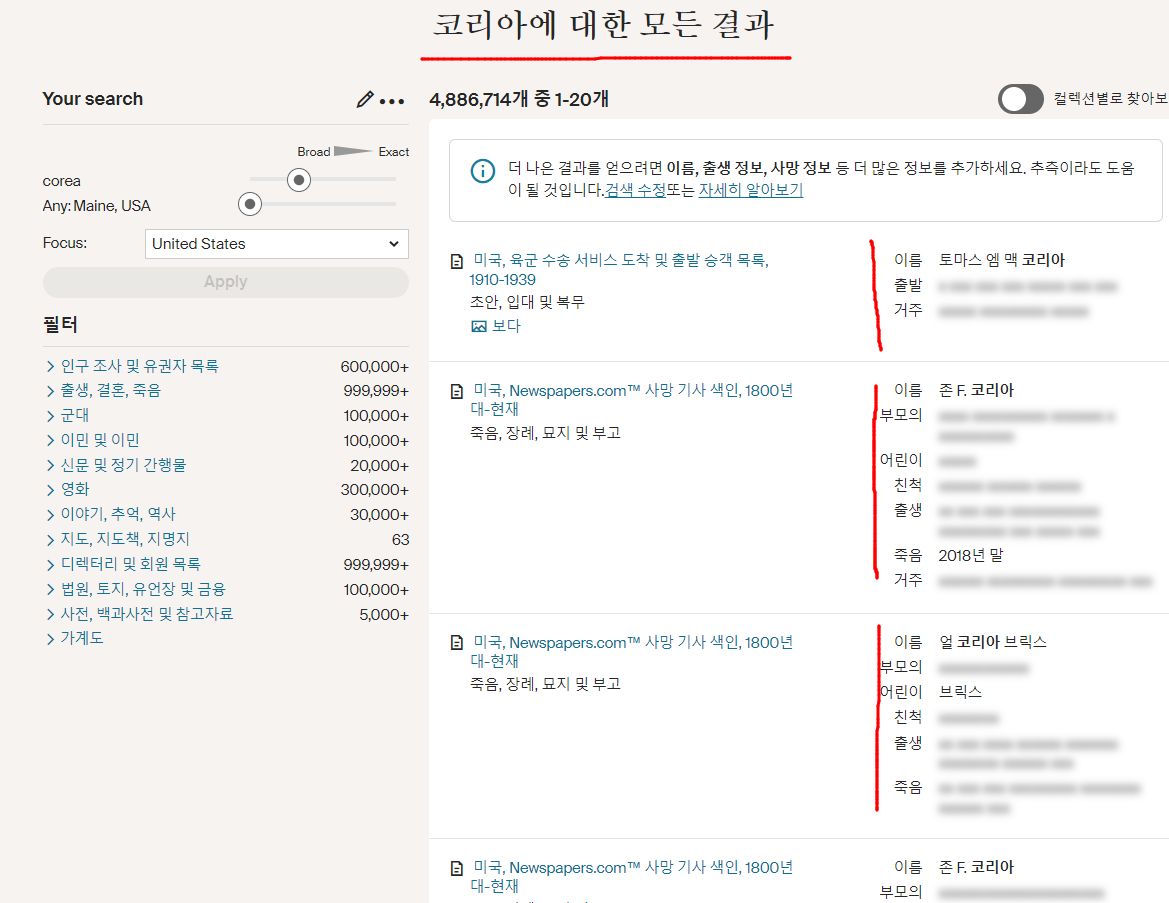
Task: Click the document icon on the bottom result
Action: (458, 866)
